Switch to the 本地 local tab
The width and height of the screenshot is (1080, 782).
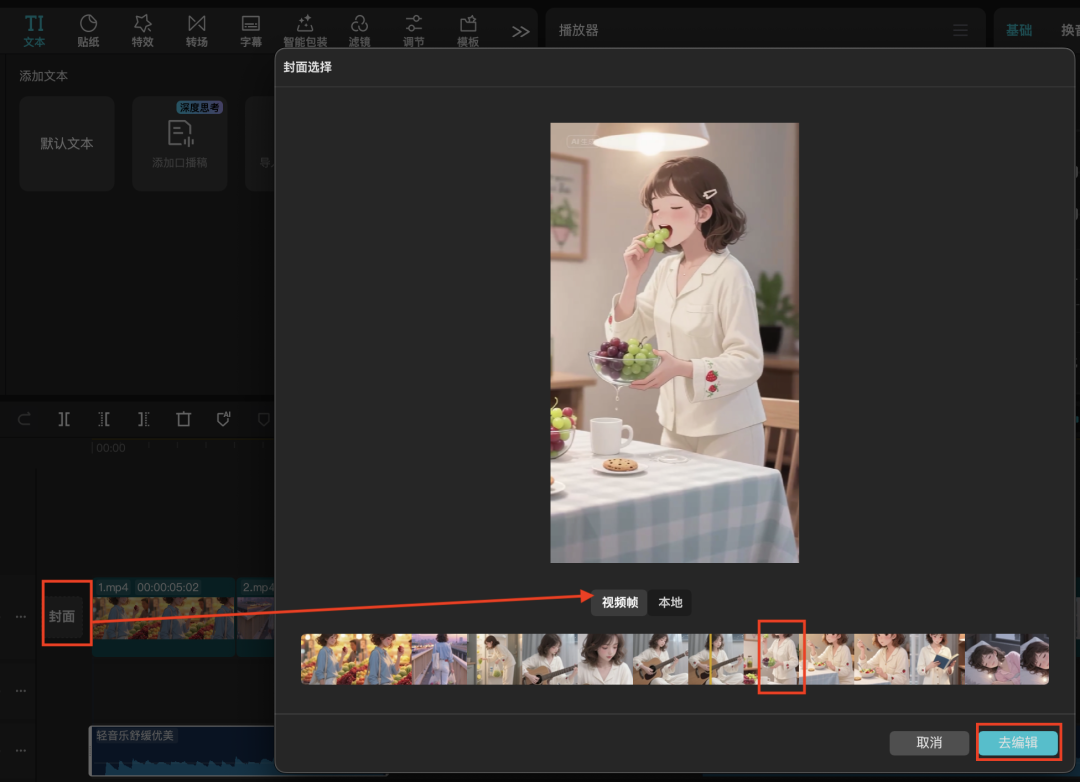tap(670, 603)
